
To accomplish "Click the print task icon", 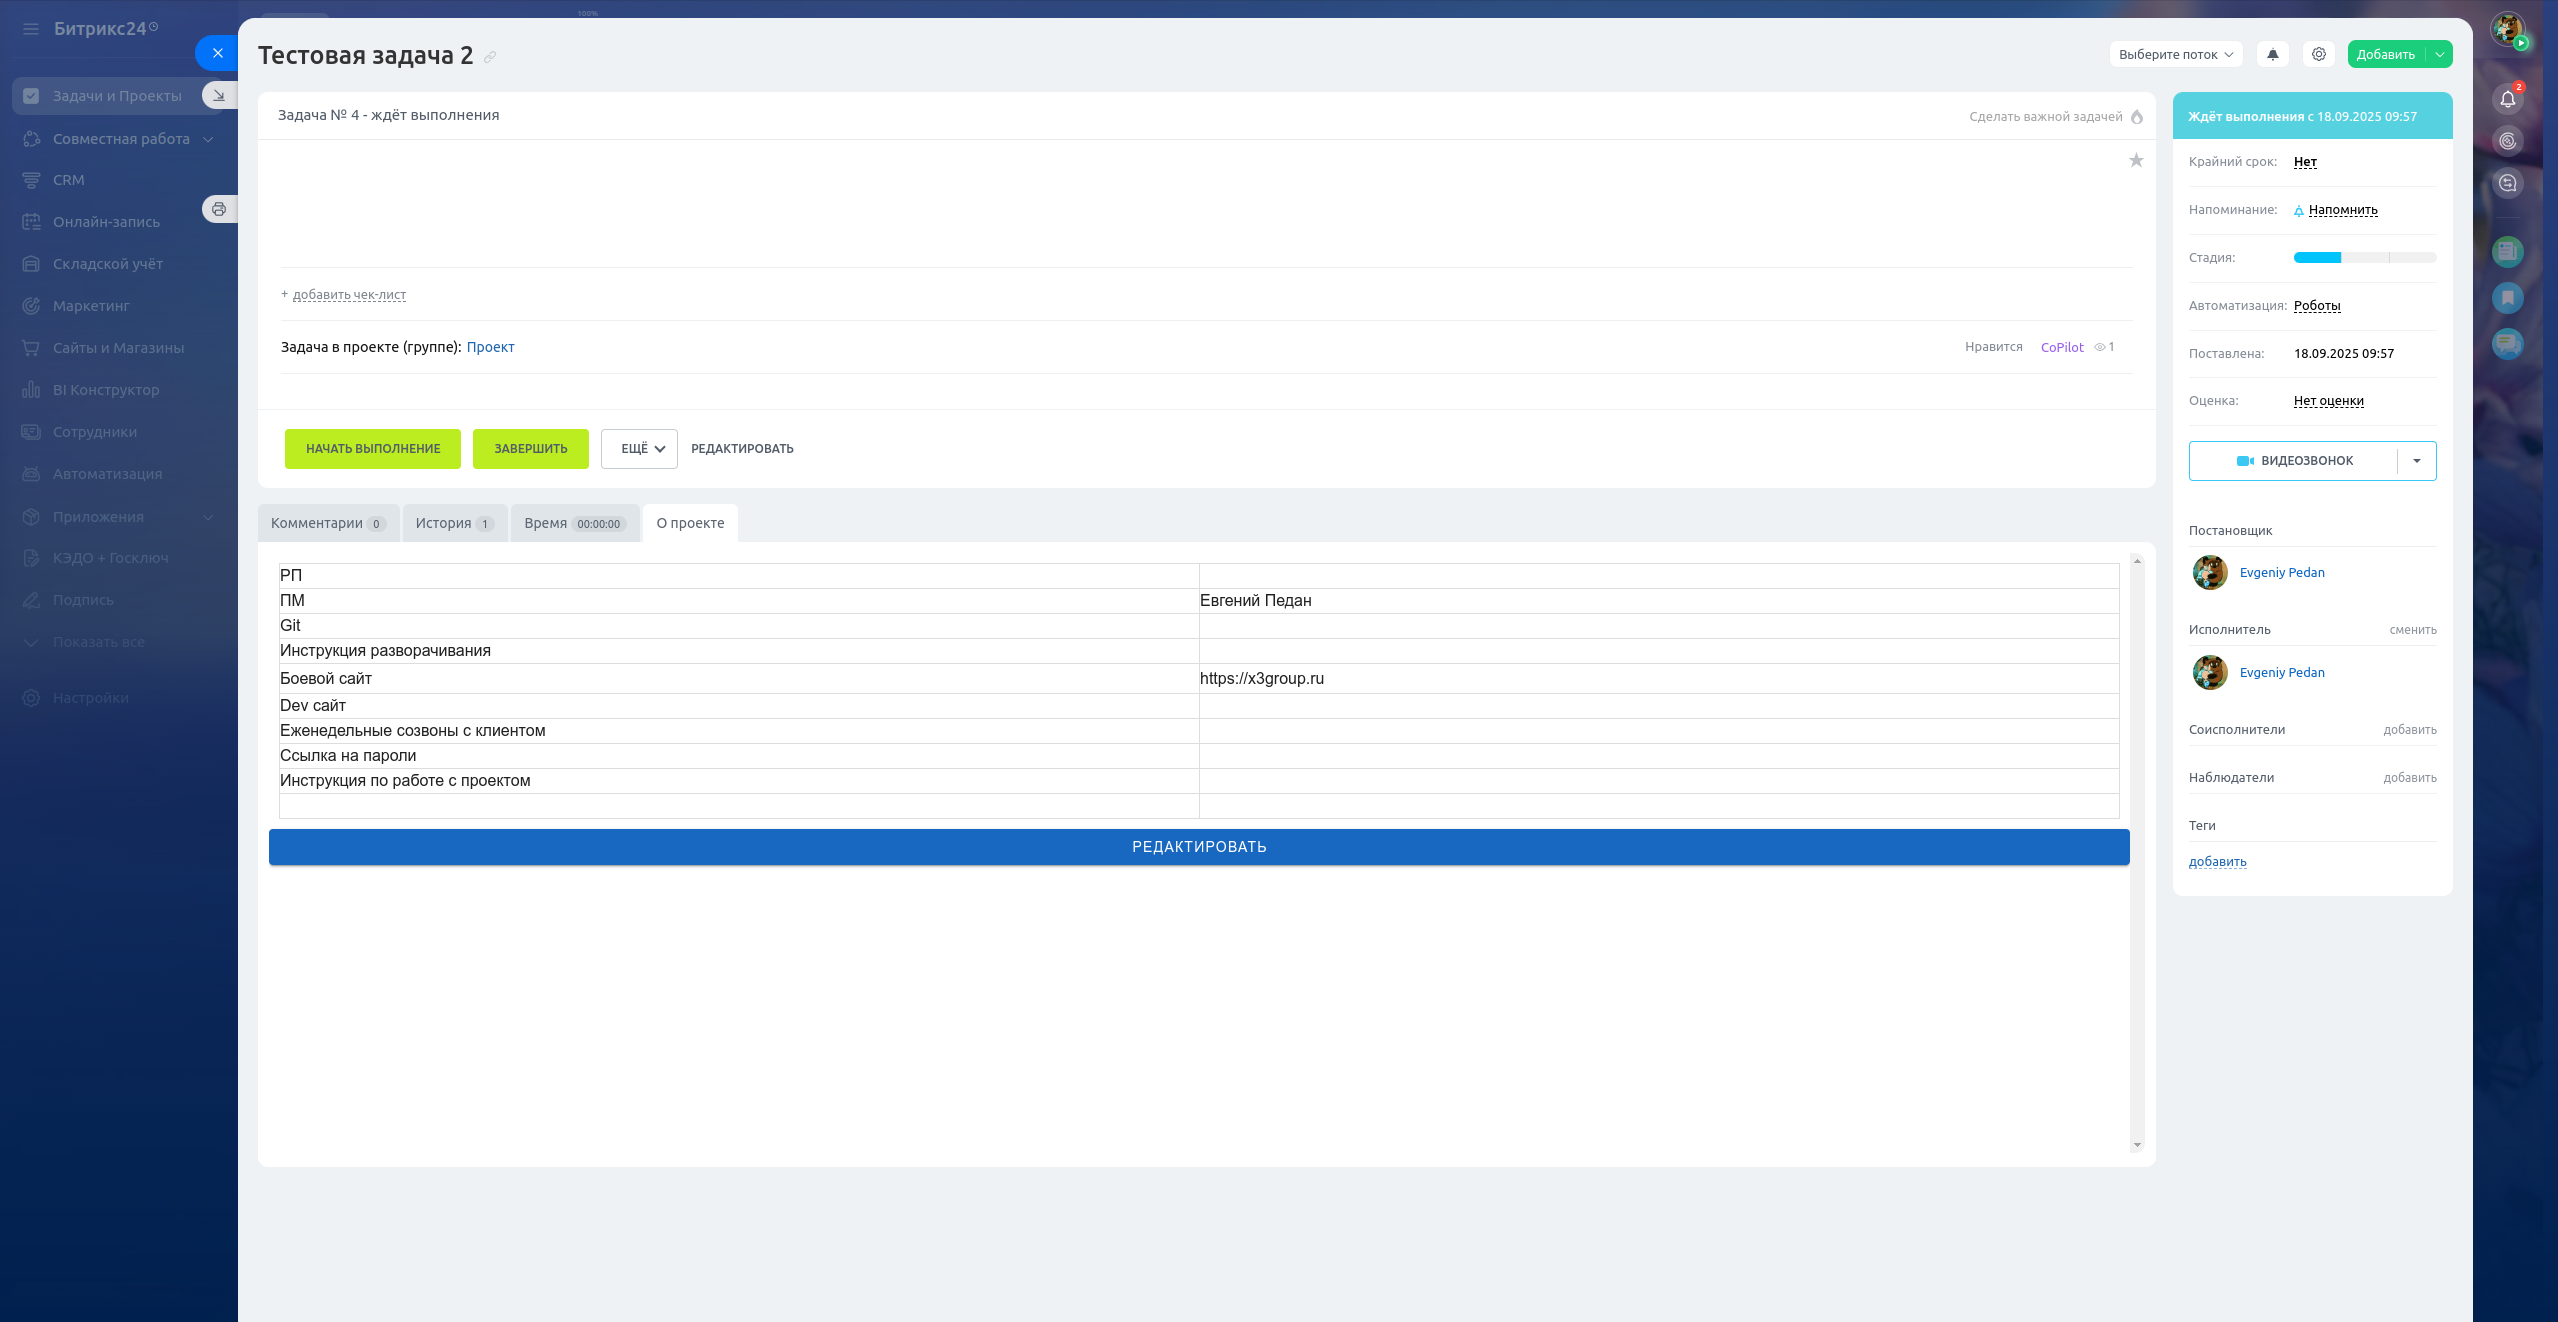I will 219,209.
